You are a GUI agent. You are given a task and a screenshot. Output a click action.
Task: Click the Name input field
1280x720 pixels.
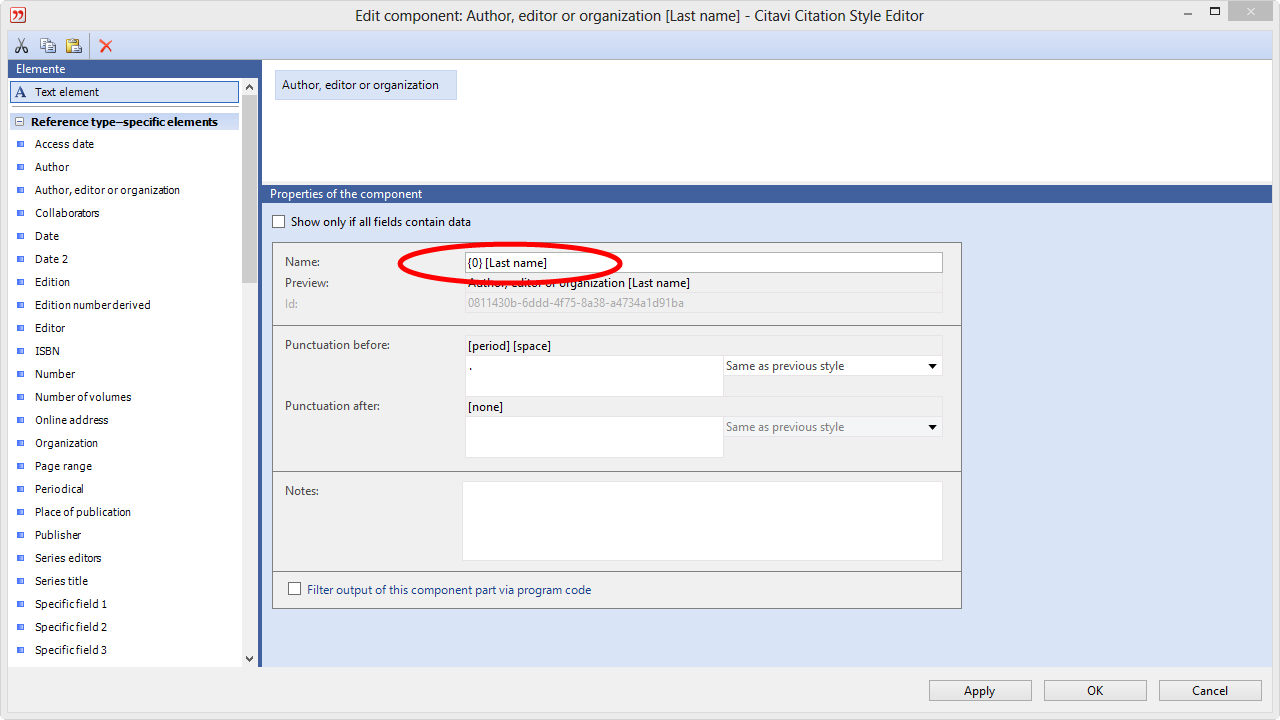(x=703, y=262)
